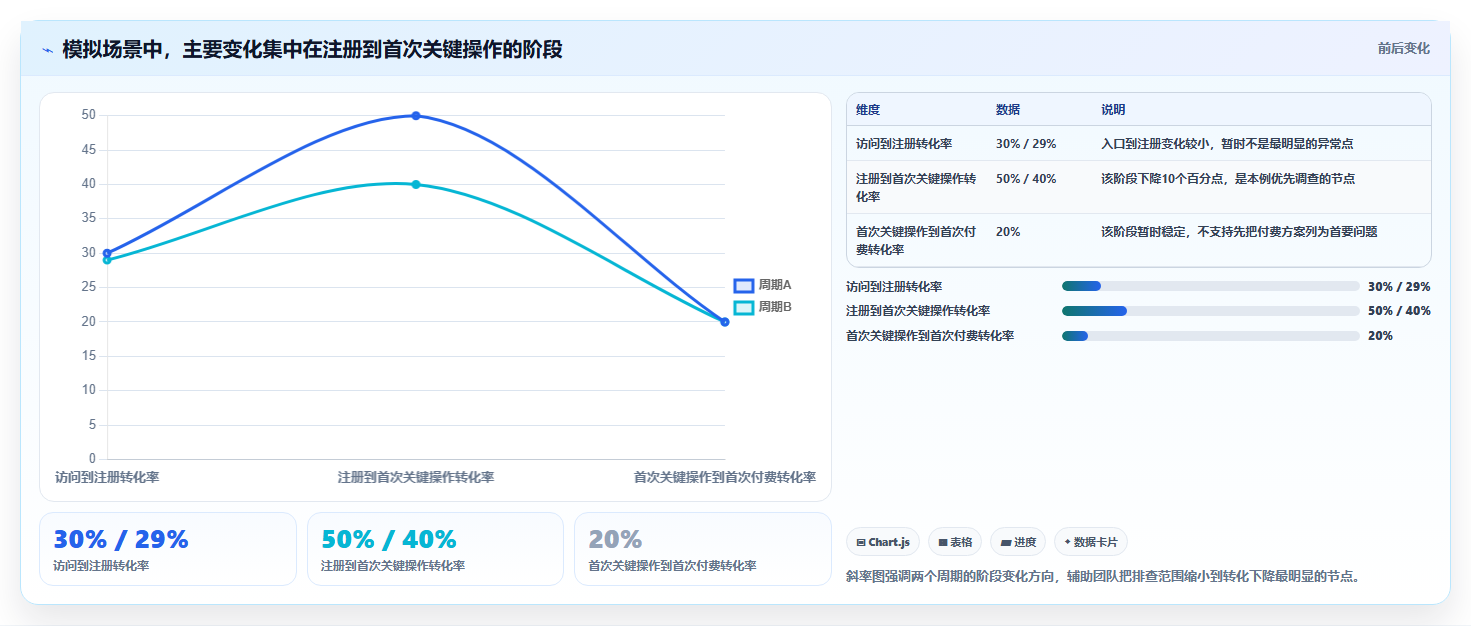Screen dimensions: 1471x626
Task: Click table cell value 30% / 29%
Action: point(1026,144)
